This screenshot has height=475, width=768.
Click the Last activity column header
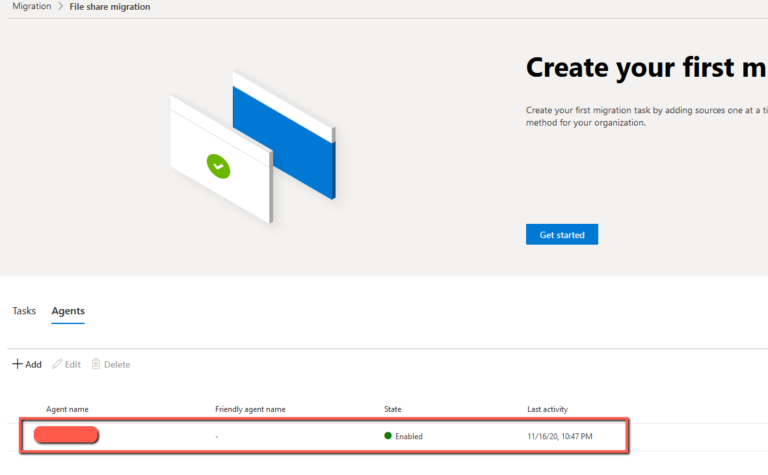[x=549, y=409]
